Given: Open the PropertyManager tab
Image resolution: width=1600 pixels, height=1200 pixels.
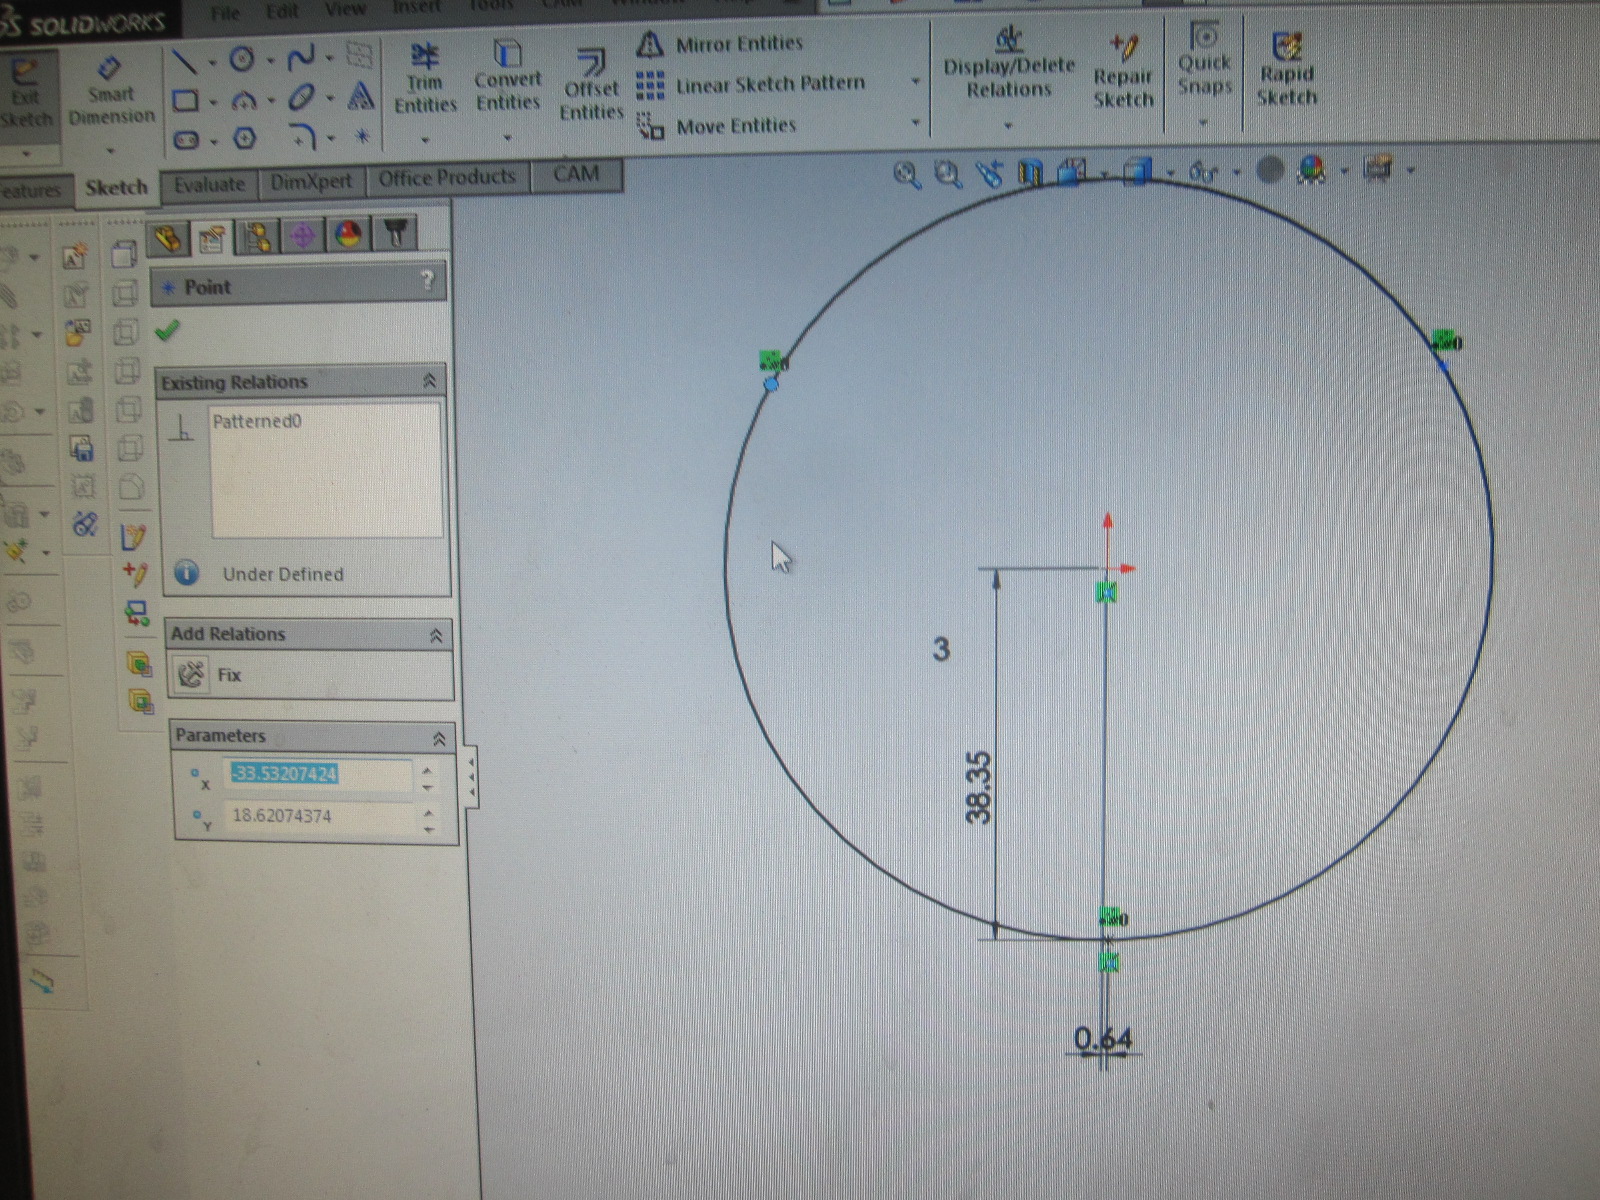Looking at the screenshot, I should click(212, 238).
